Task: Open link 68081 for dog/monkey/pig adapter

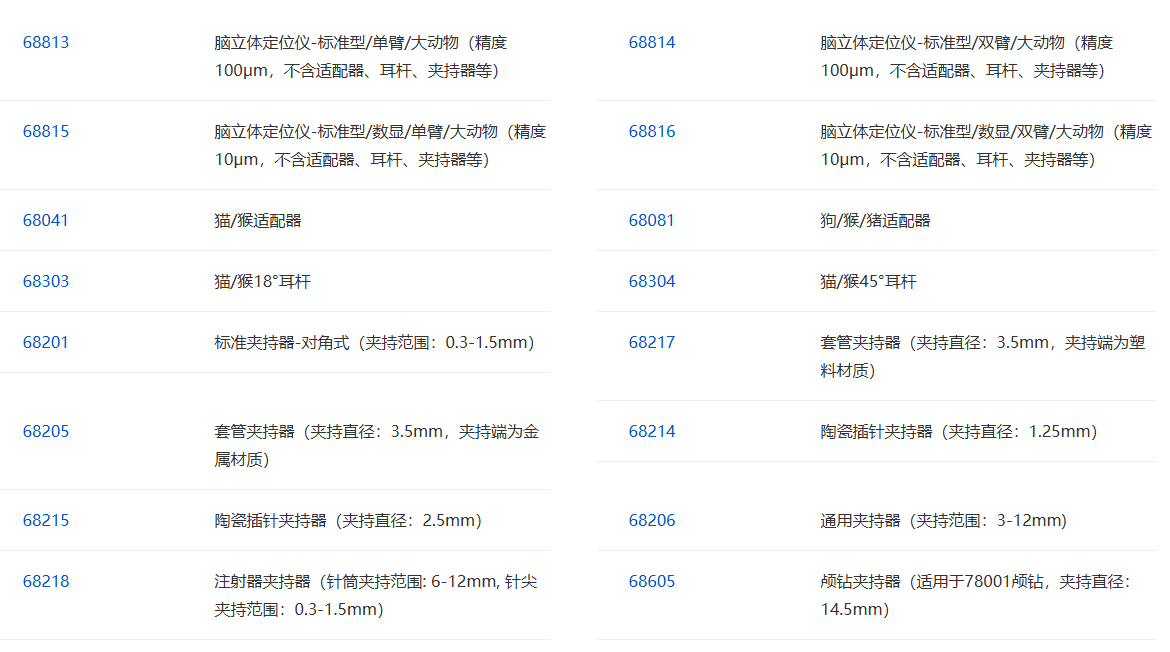Action: click(x=650, y=220)
